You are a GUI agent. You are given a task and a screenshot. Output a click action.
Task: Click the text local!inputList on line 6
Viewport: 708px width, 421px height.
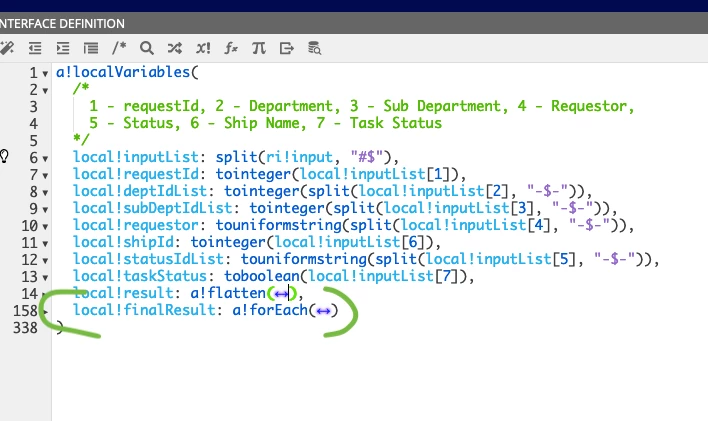(136, 157)
